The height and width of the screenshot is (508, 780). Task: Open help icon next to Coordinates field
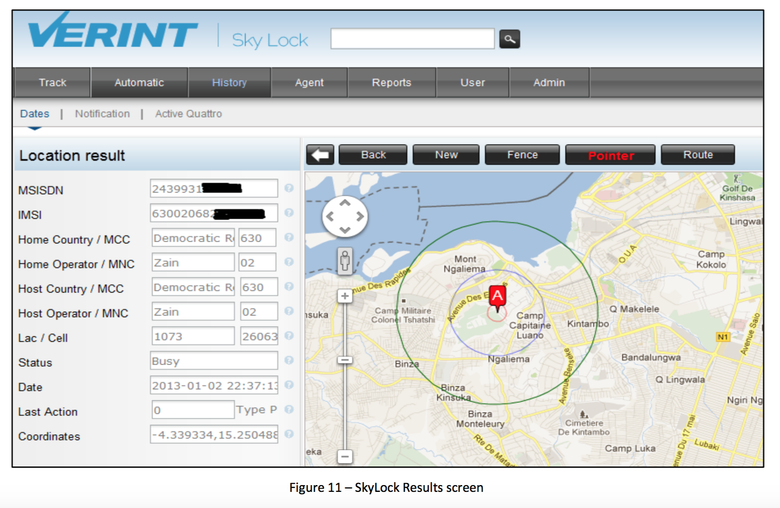click(x=289, y=434)
